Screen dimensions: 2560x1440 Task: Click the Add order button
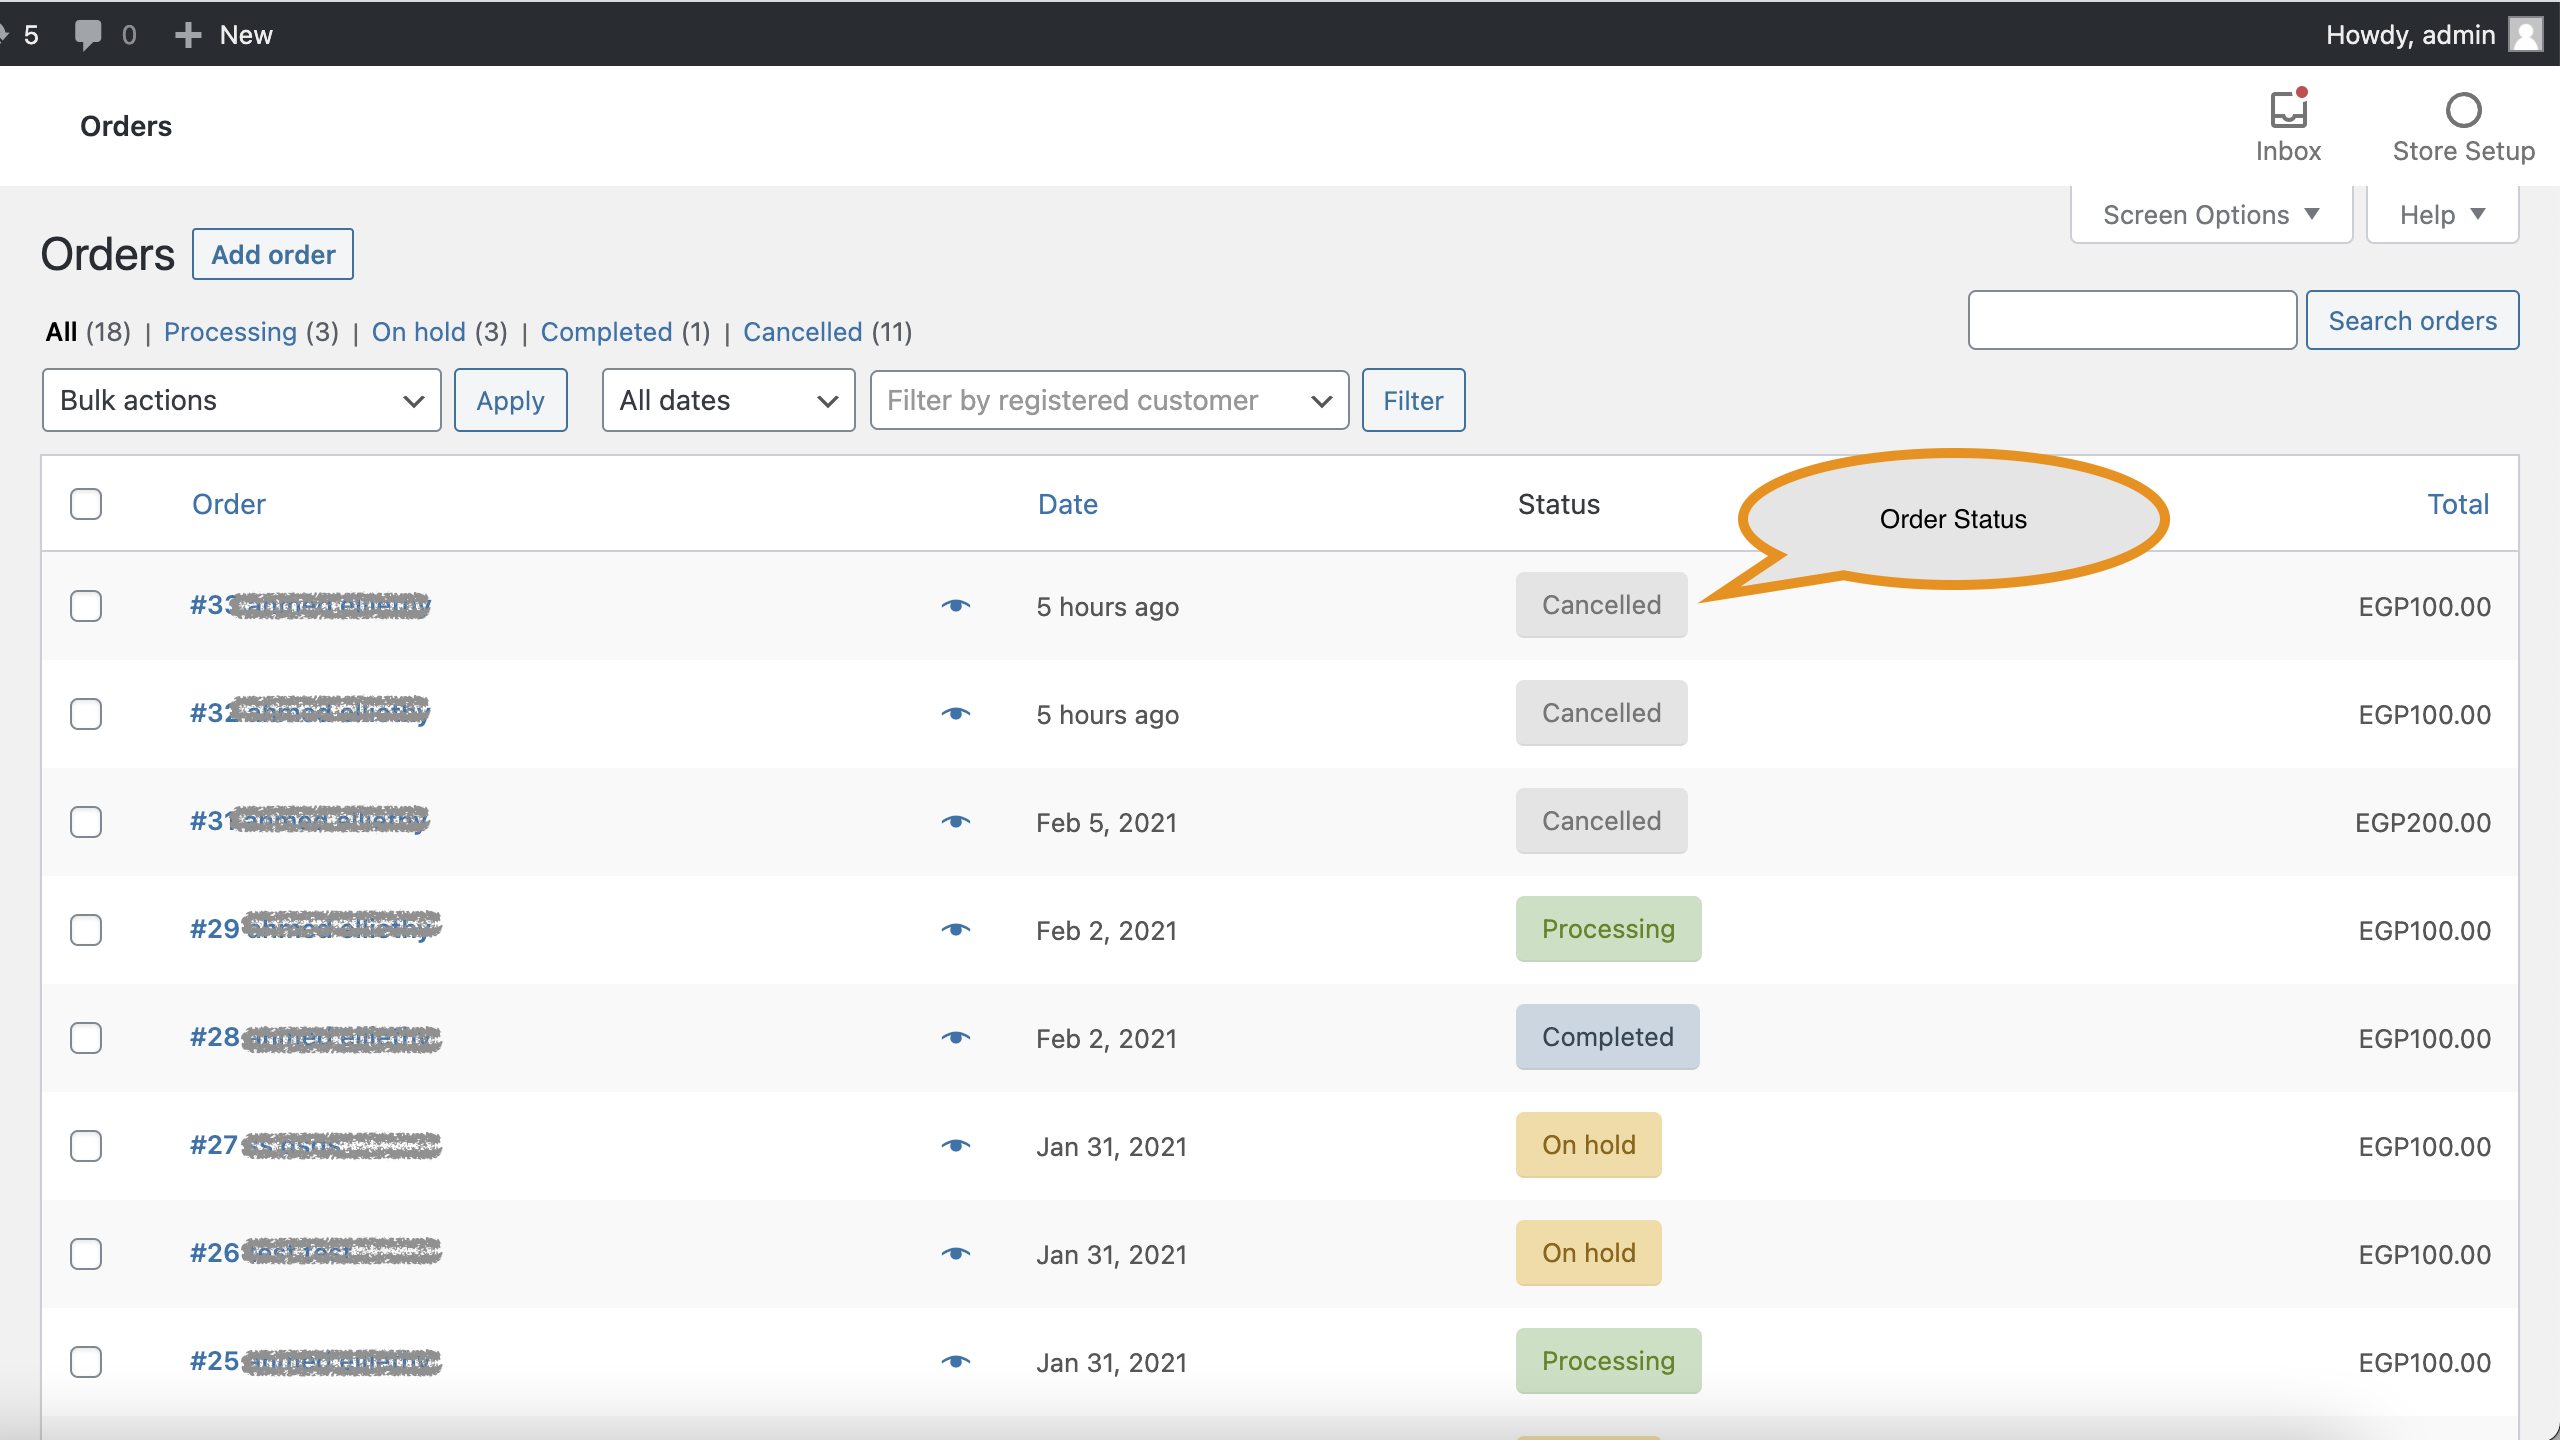point(273,253)
